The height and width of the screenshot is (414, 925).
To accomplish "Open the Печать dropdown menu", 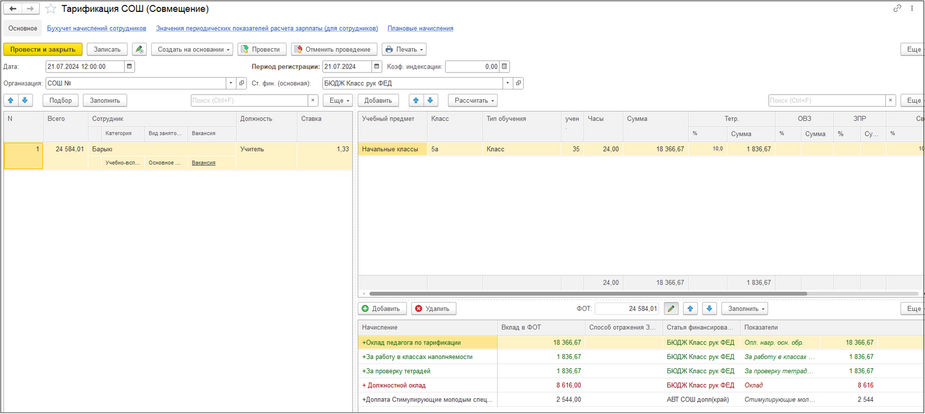I will click(404, 49).
